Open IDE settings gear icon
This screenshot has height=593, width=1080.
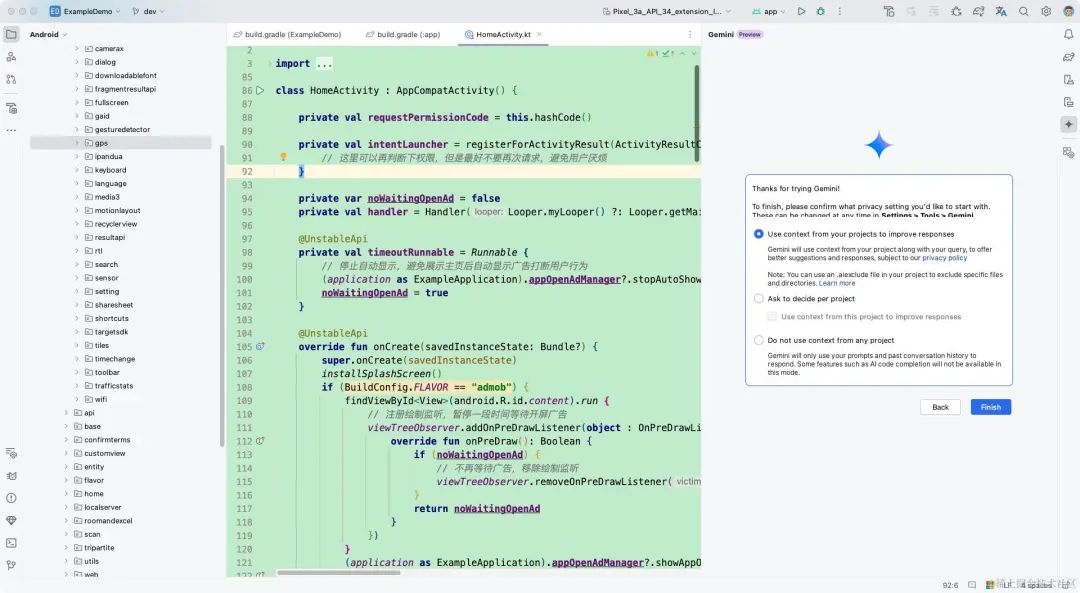1046,11
